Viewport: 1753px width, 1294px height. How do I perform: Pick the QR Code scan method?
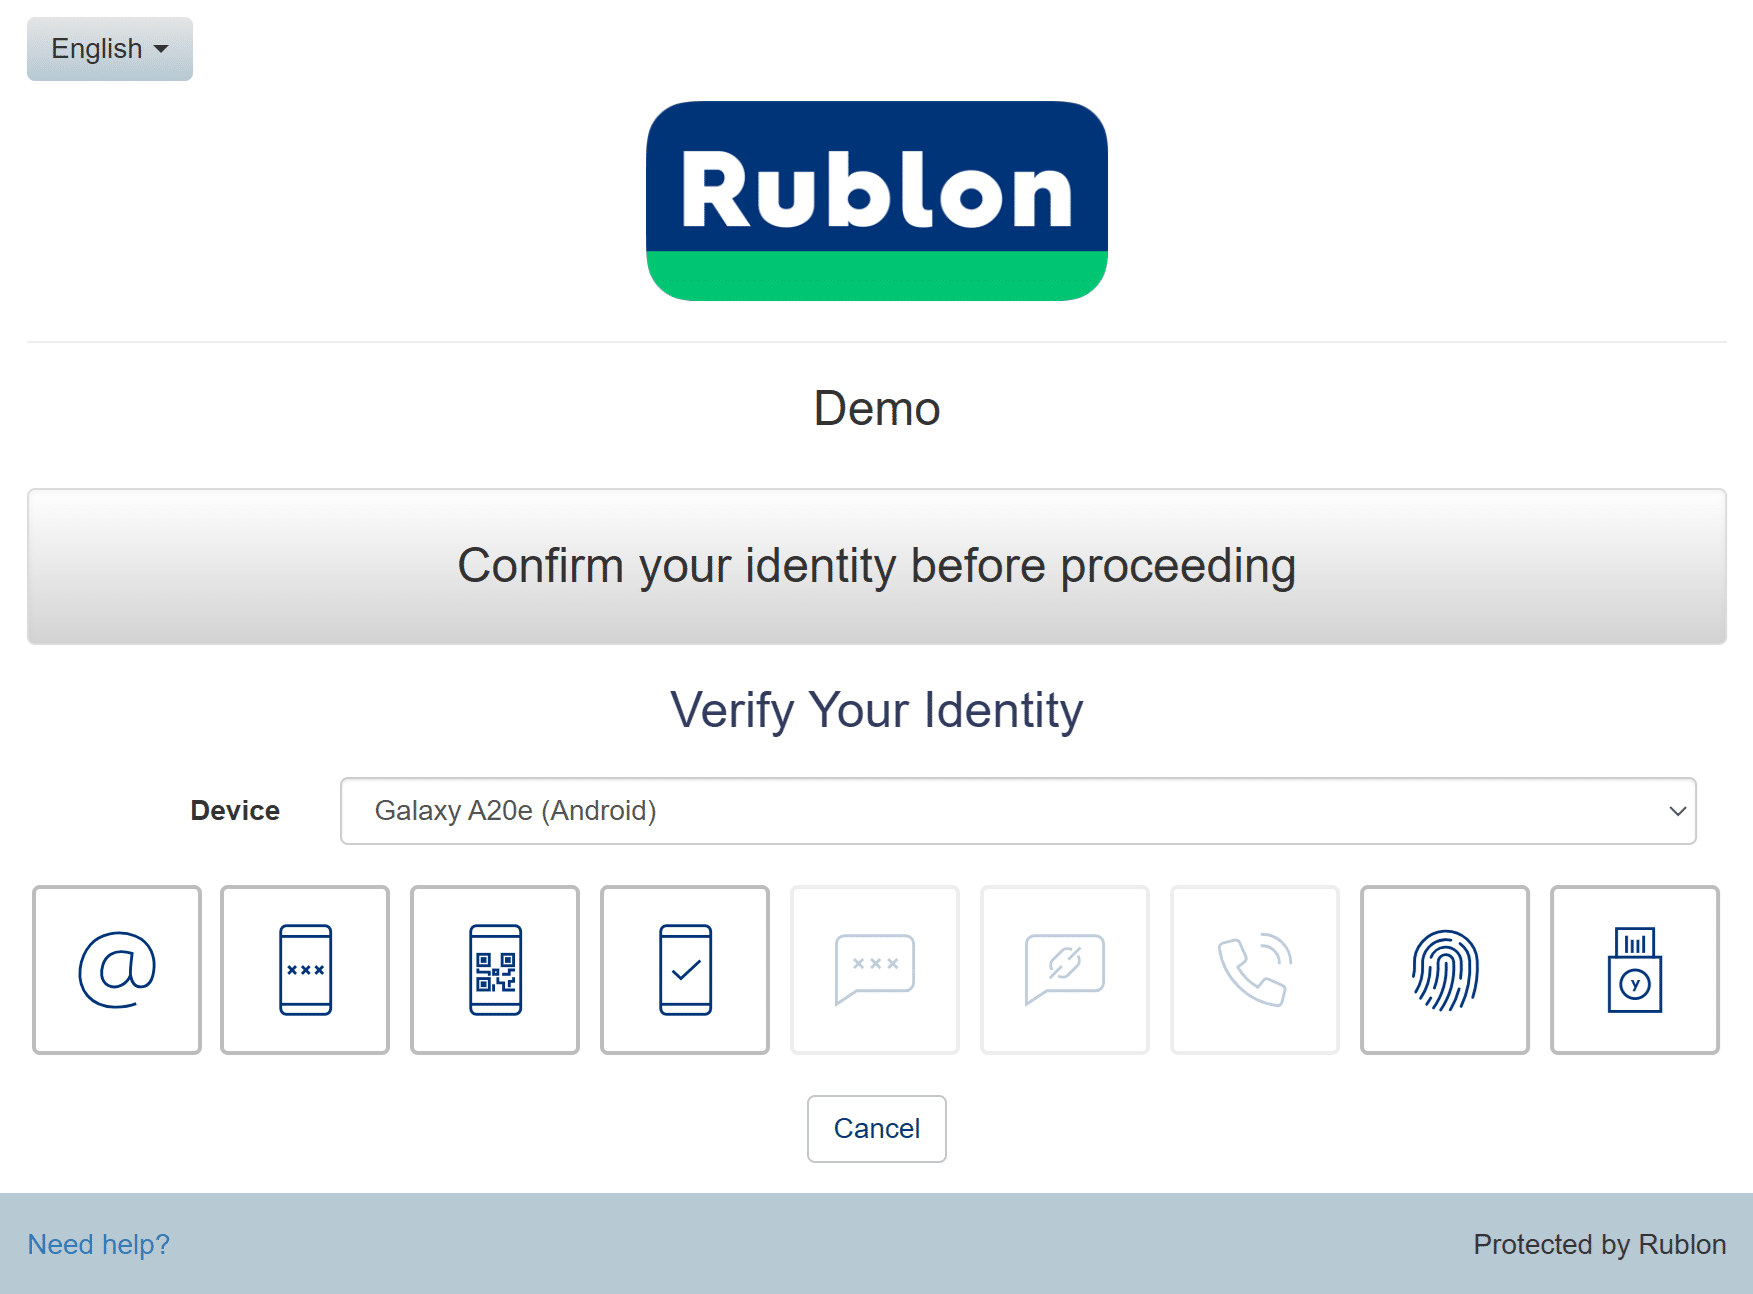(495, 969)
